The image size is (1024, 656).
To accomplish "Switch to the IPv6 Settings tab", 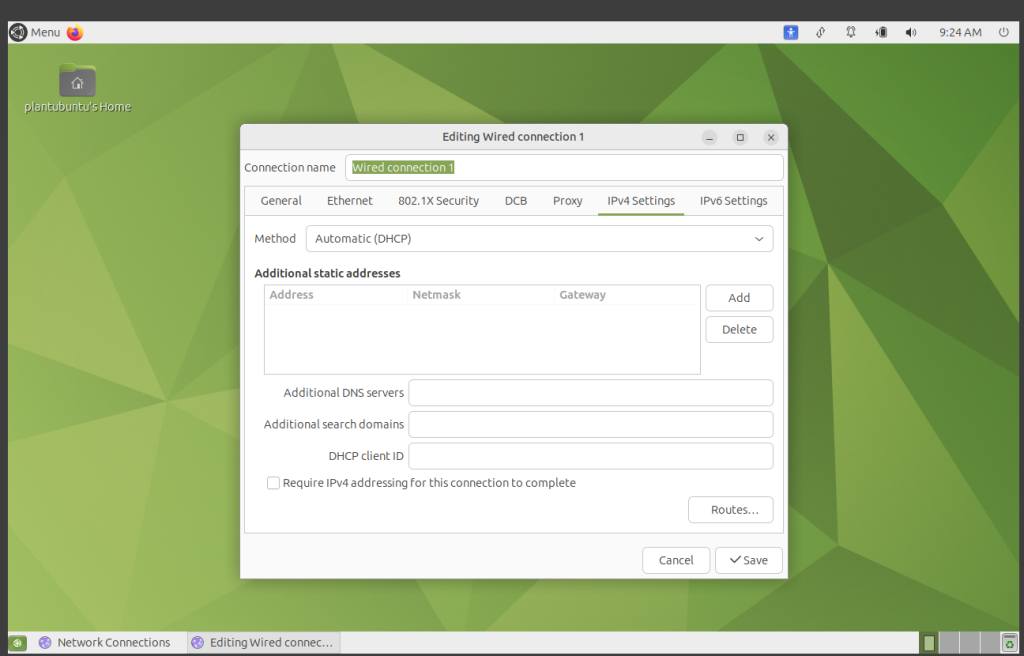I will click(x=733, y=201).
